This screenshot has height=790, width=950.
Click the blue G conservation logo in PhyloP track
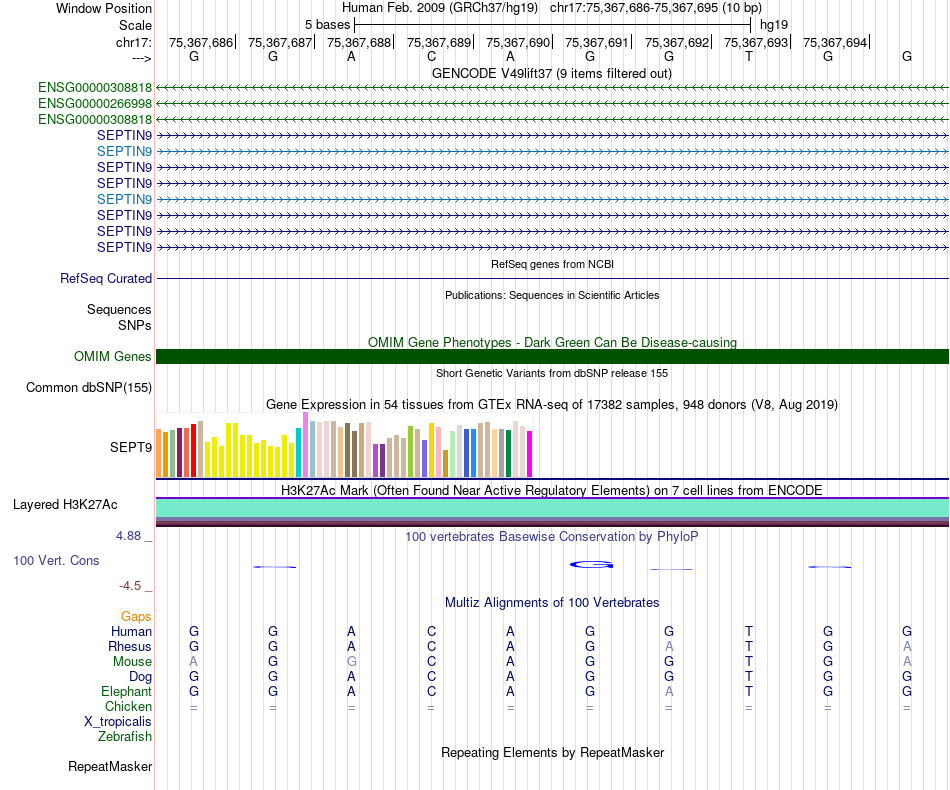[x=591, y=565]
